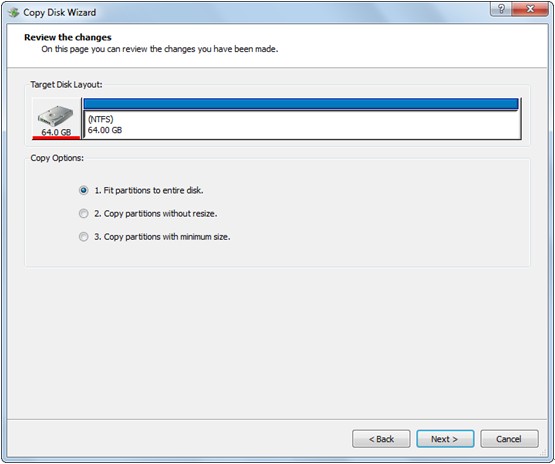Screen dimensions: 555x464
Task: Click the Next button
Action: click(x=445, y=439)
